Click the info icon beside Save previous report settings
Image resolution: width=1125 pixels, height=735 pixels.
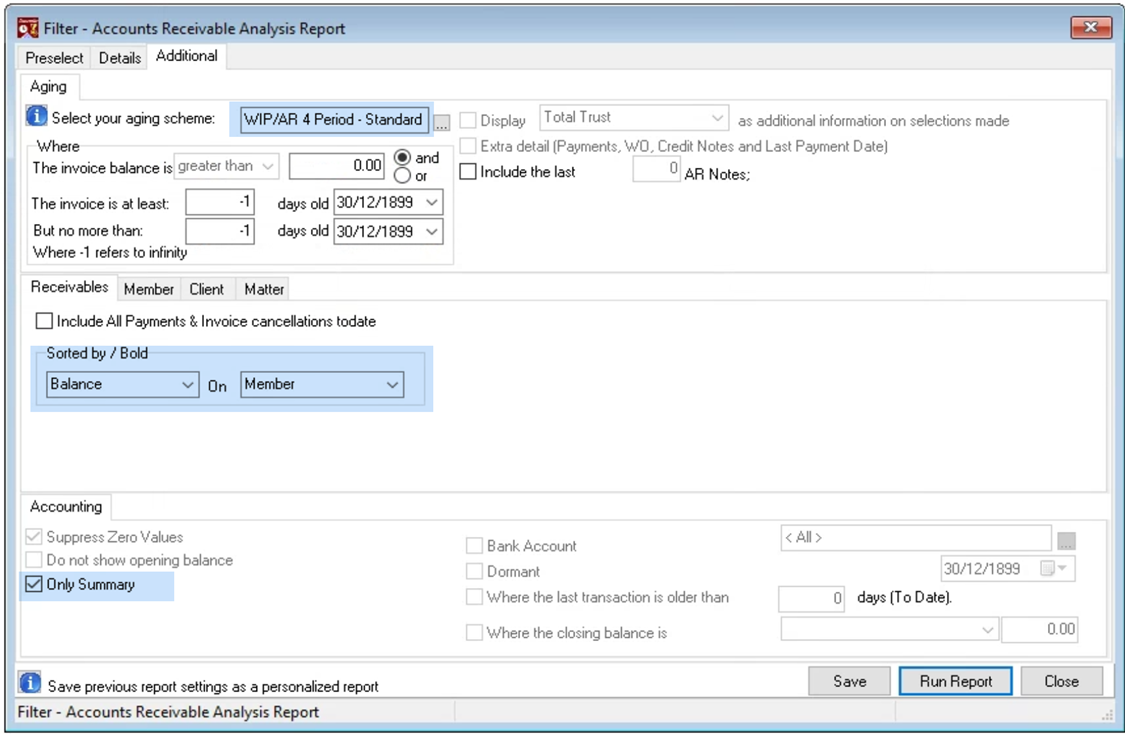coord(30,683)
